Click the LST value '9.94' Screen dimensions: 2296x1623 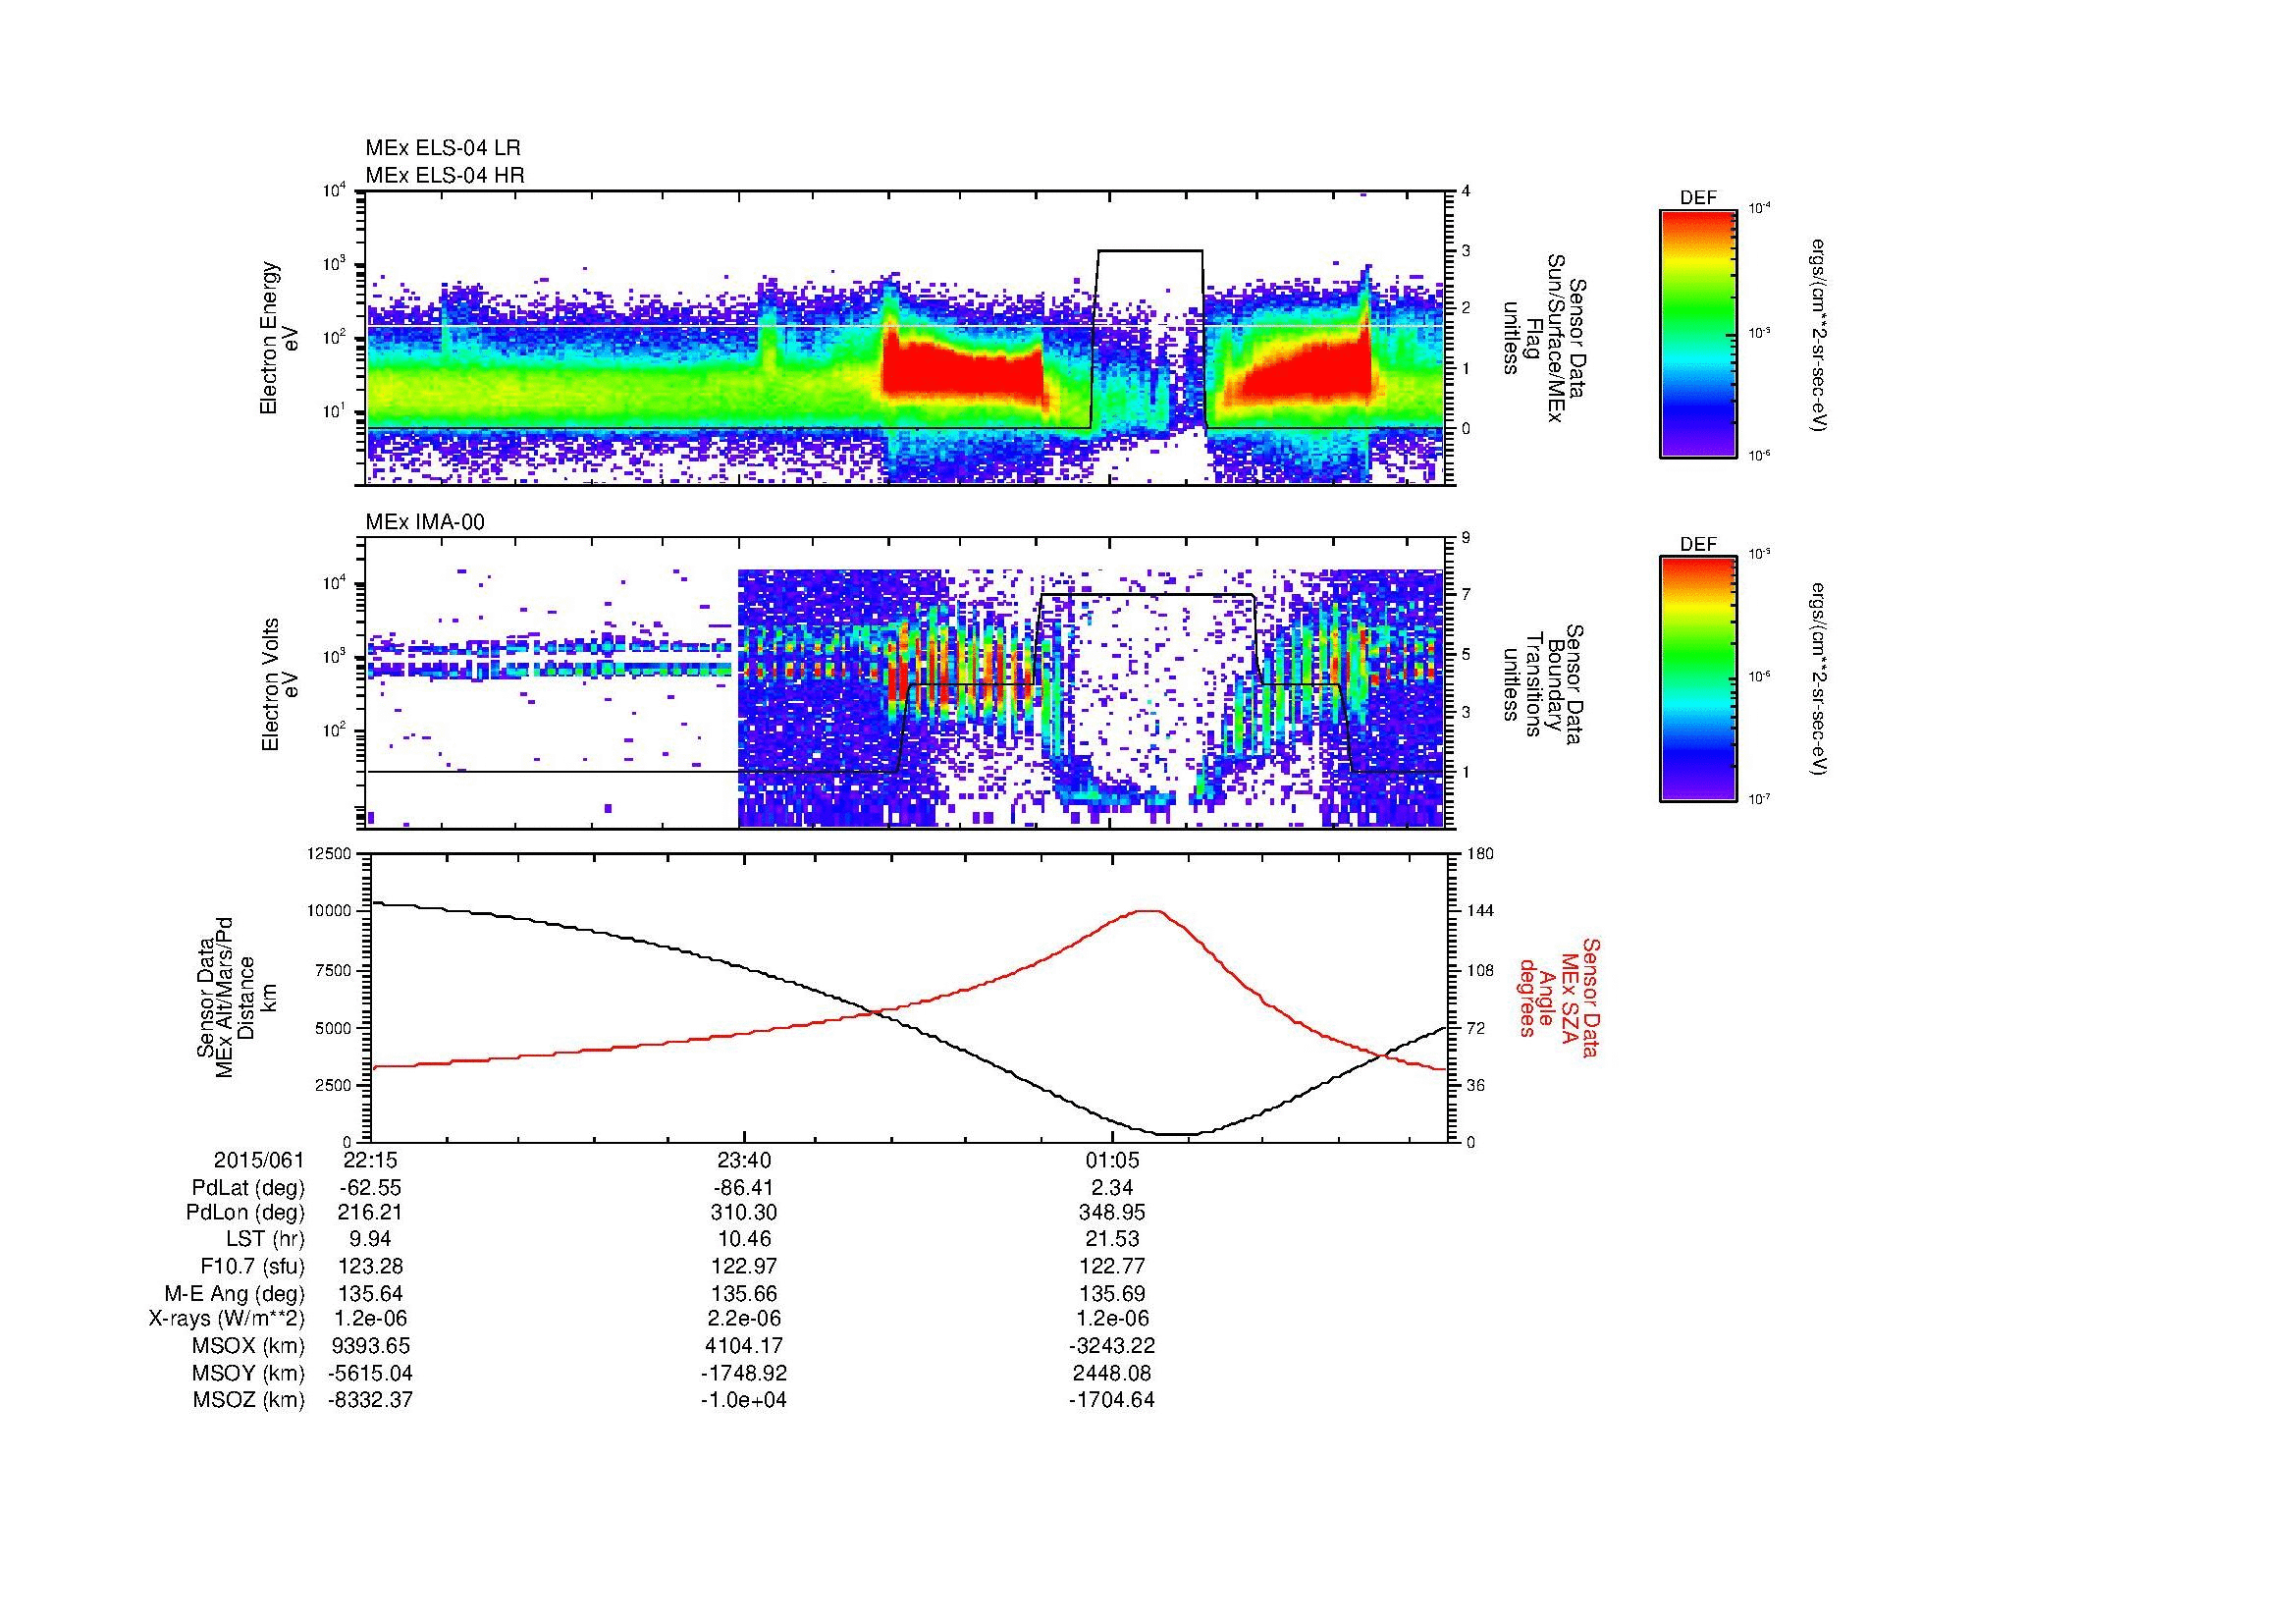click(370, 1240)
